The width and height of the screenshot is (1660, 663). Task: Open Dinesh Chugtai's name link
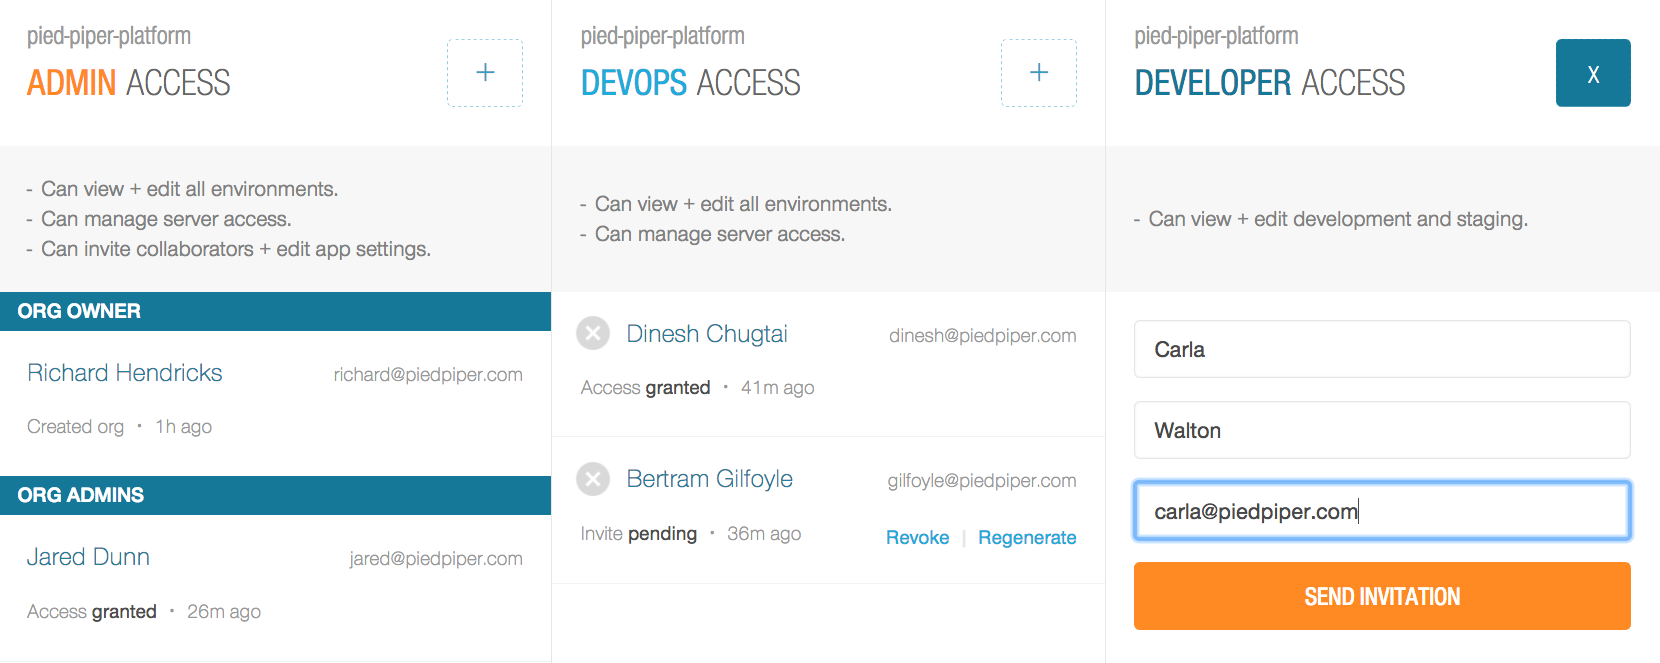coord(707,334)
